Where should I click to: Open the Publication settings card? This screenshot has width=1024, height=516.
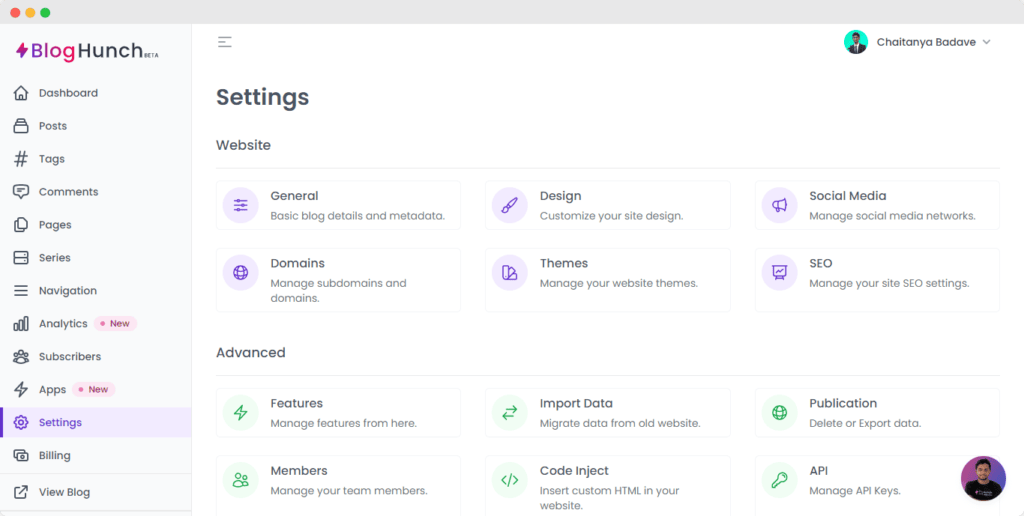[x=876, y=413]
